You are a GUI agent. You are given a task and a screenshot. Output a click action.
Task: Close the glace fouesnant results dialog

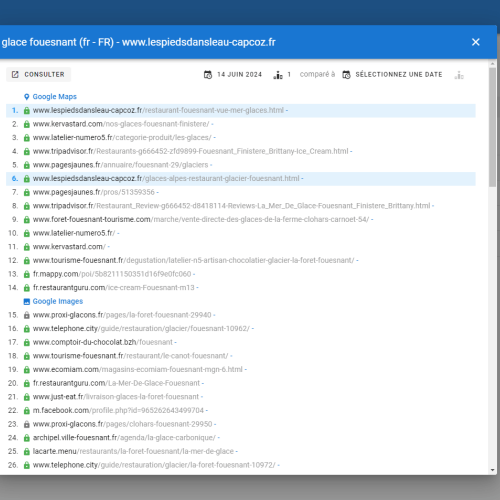point(476,42)
